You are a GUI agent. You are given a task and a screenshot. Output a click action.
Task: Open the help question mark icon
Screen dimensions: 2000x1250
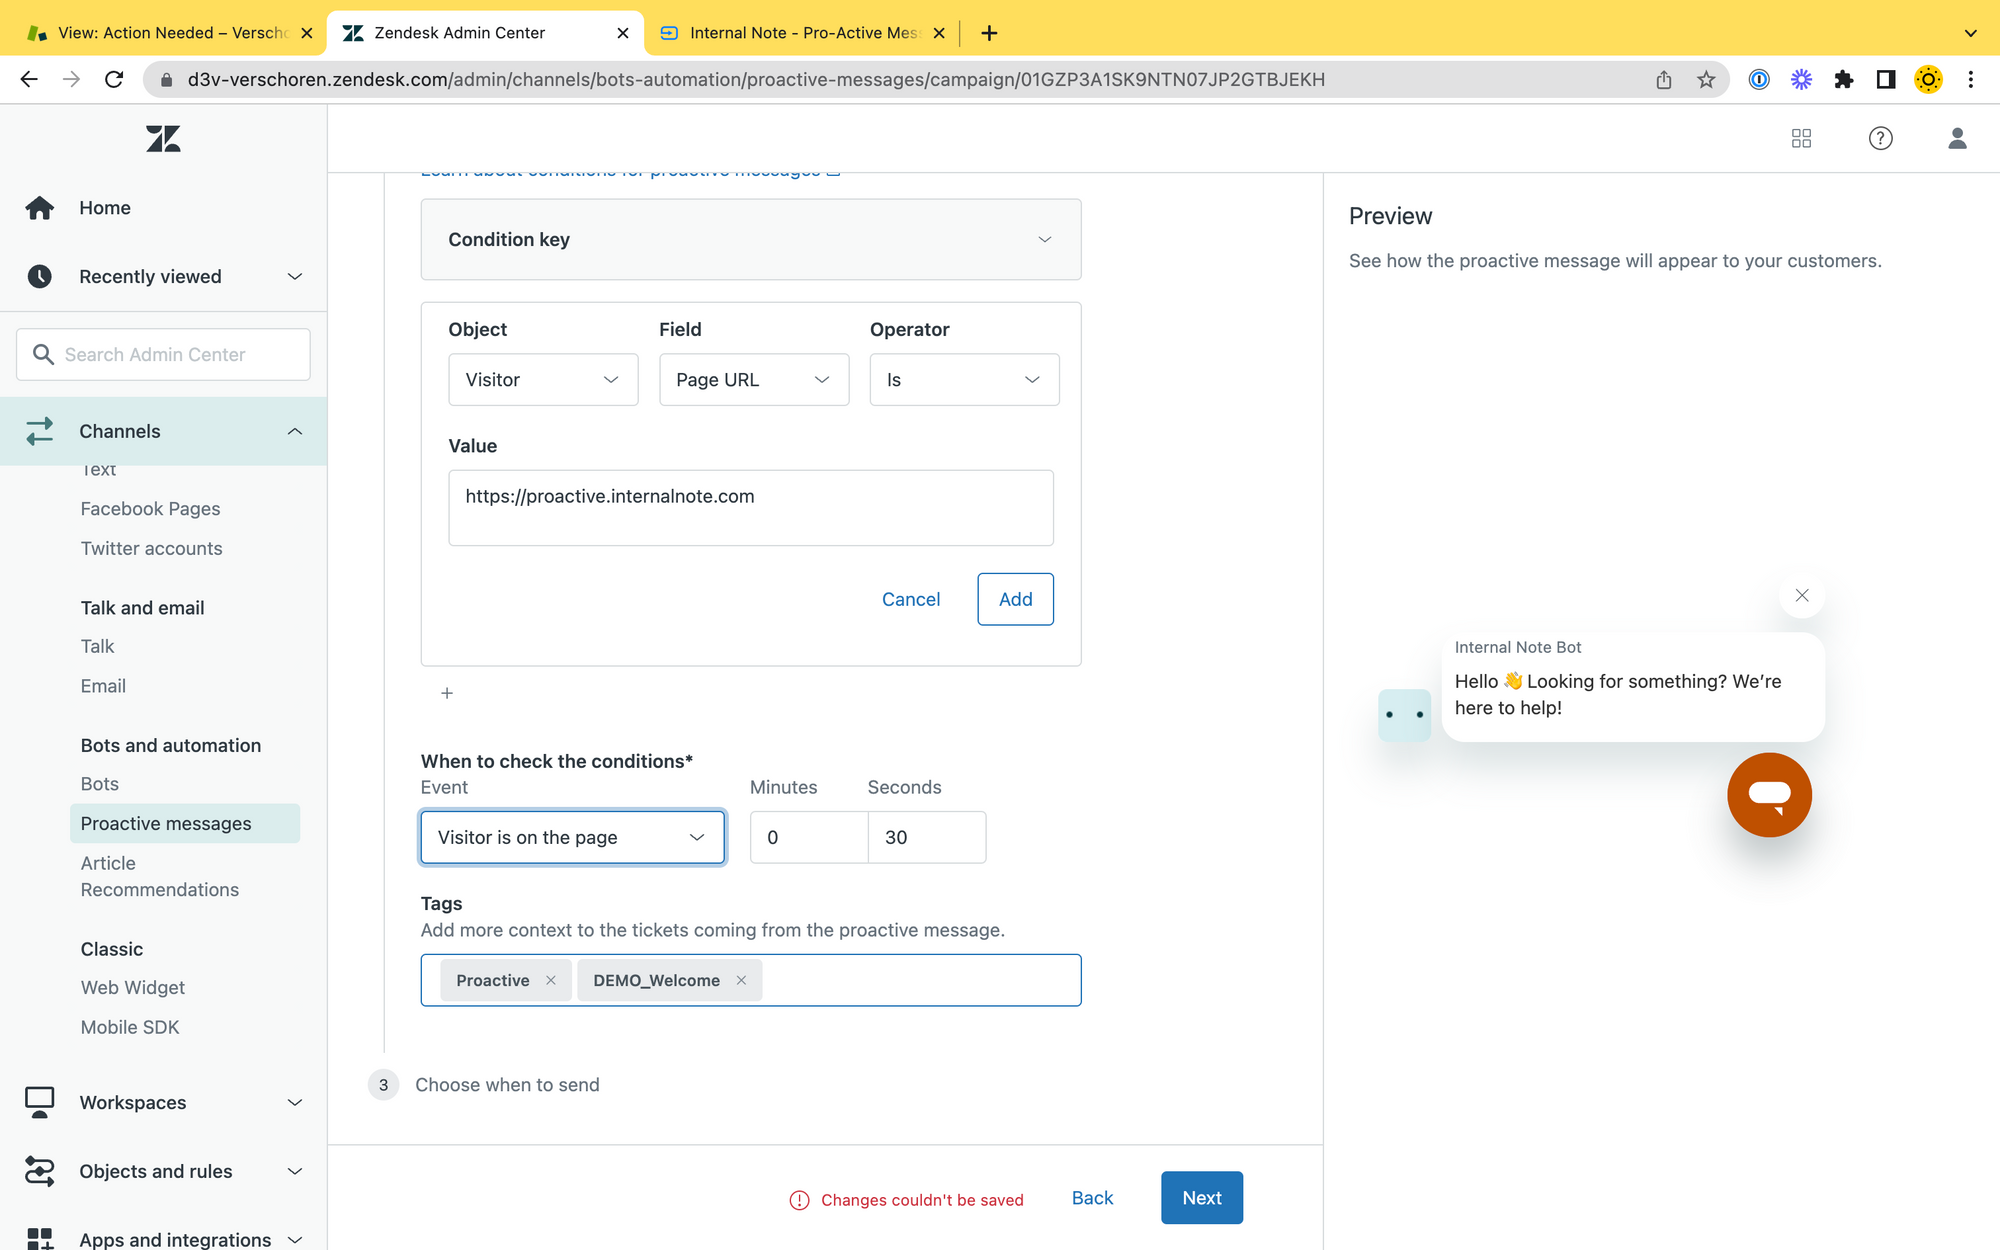pyautogui.click(x=1880, y=139)
